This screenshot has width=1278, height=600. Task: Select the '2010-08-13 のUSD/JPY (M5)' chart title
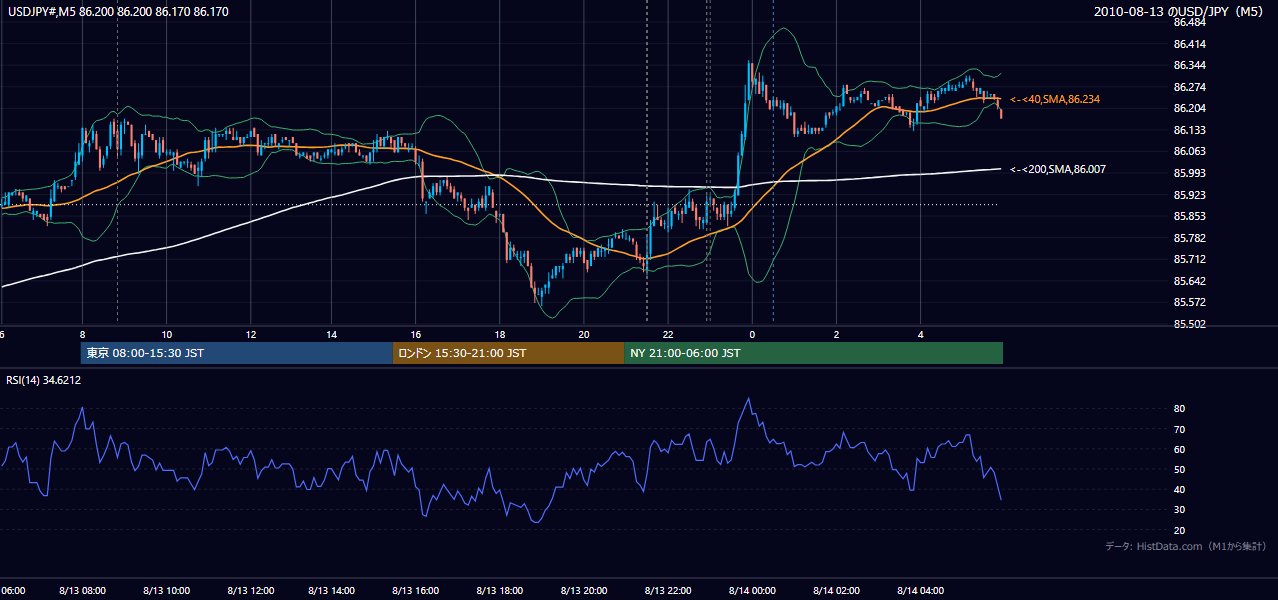tap(1179, 12)
